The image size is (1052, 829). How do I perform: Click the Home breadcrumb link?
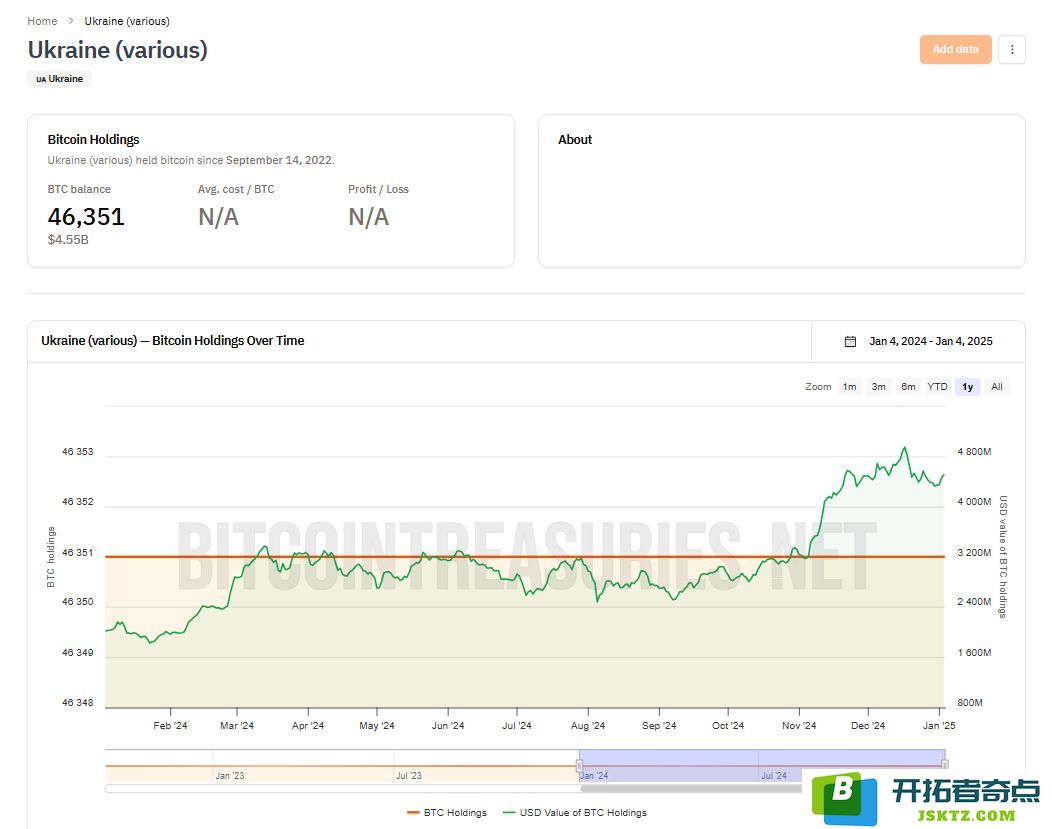(42, 21)
